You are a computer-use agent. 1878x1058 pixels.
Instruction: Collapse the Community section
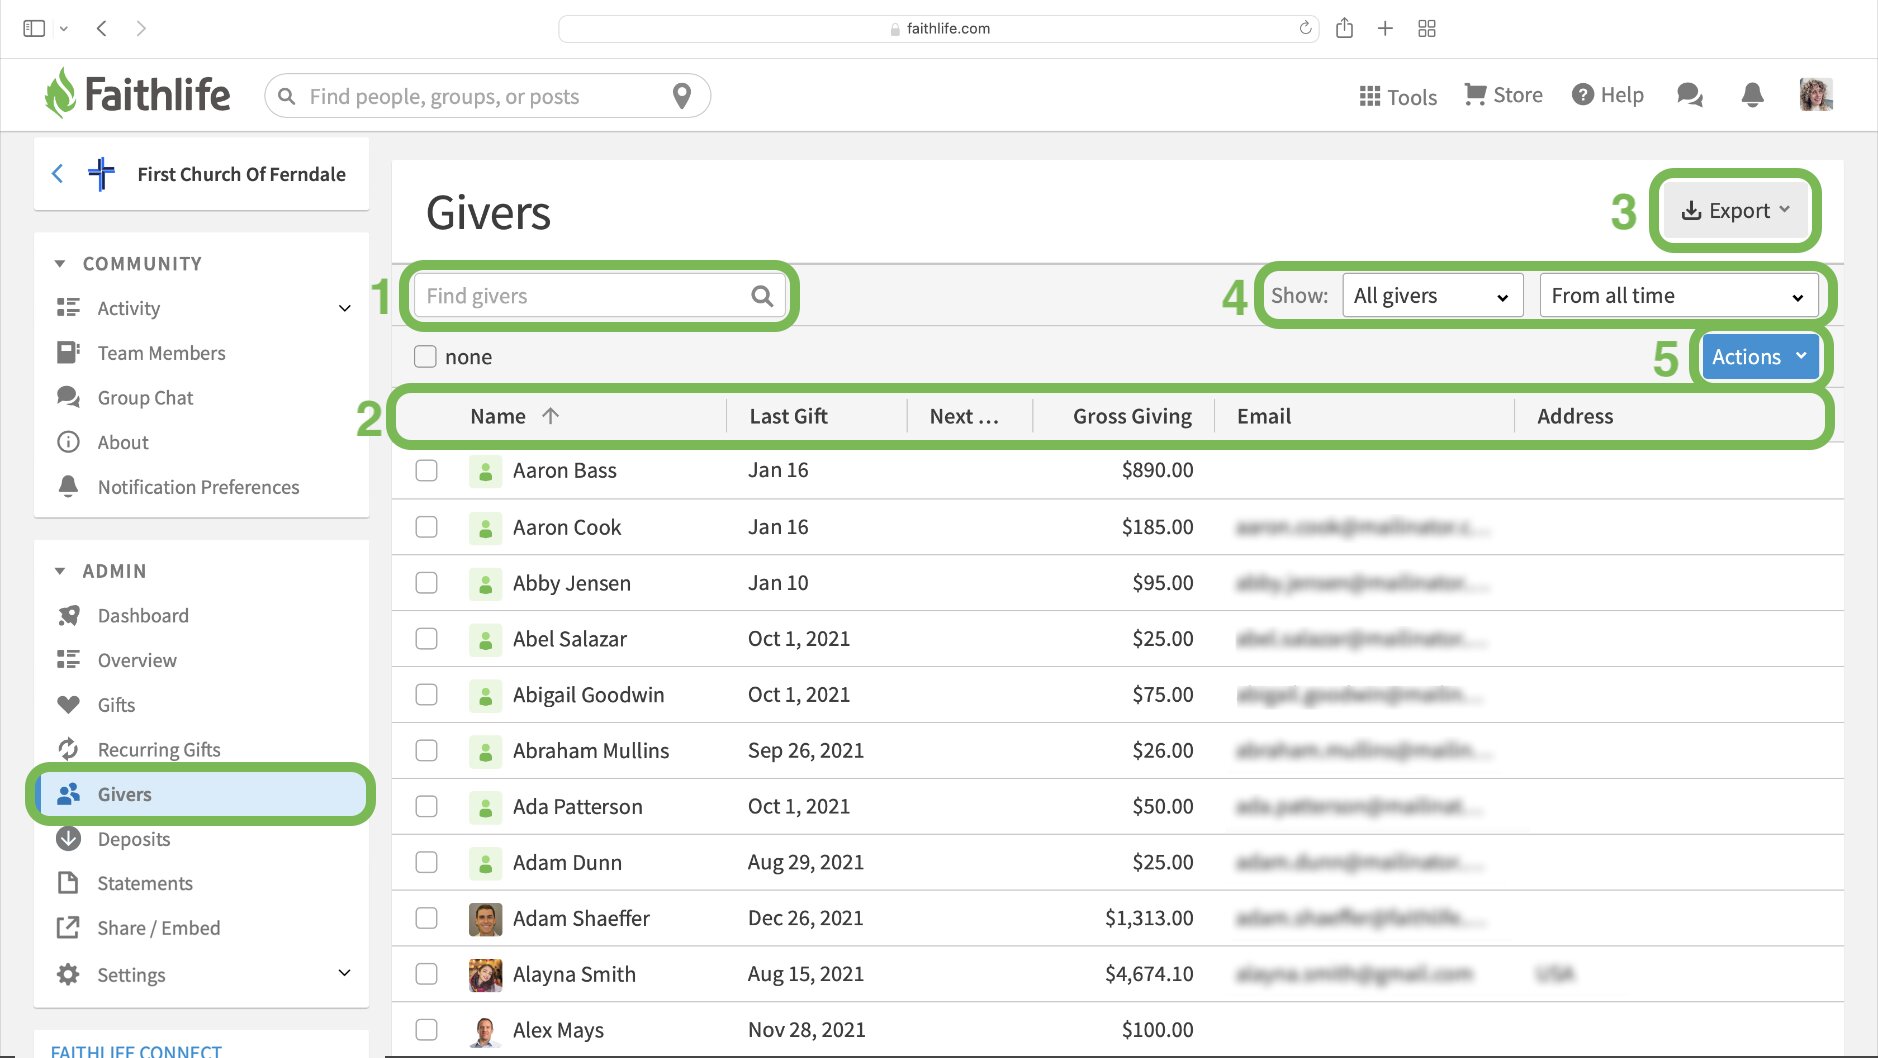(60, 264)
